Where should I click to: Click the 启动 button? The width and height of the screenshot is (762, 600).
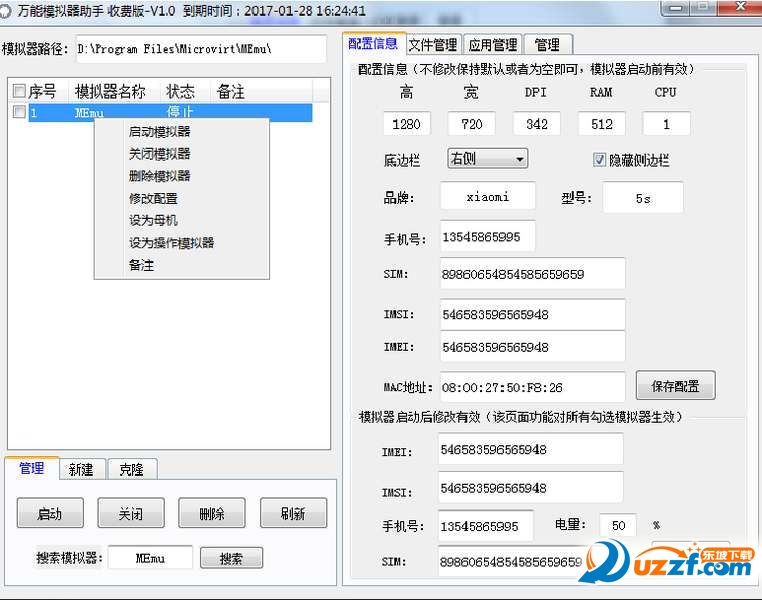[x=49, y=514]
